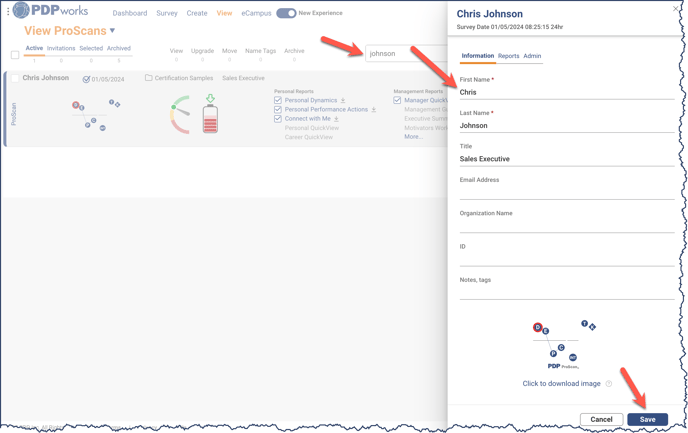Viewport: 688px width, 433px height.
Task: Open the eCampus menu
Action: (x=256, y=13)
